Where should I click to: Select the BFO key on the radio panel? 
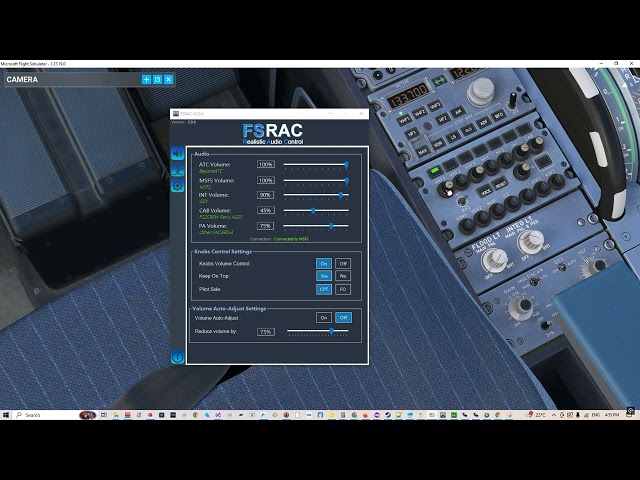[x=499, y=116]
